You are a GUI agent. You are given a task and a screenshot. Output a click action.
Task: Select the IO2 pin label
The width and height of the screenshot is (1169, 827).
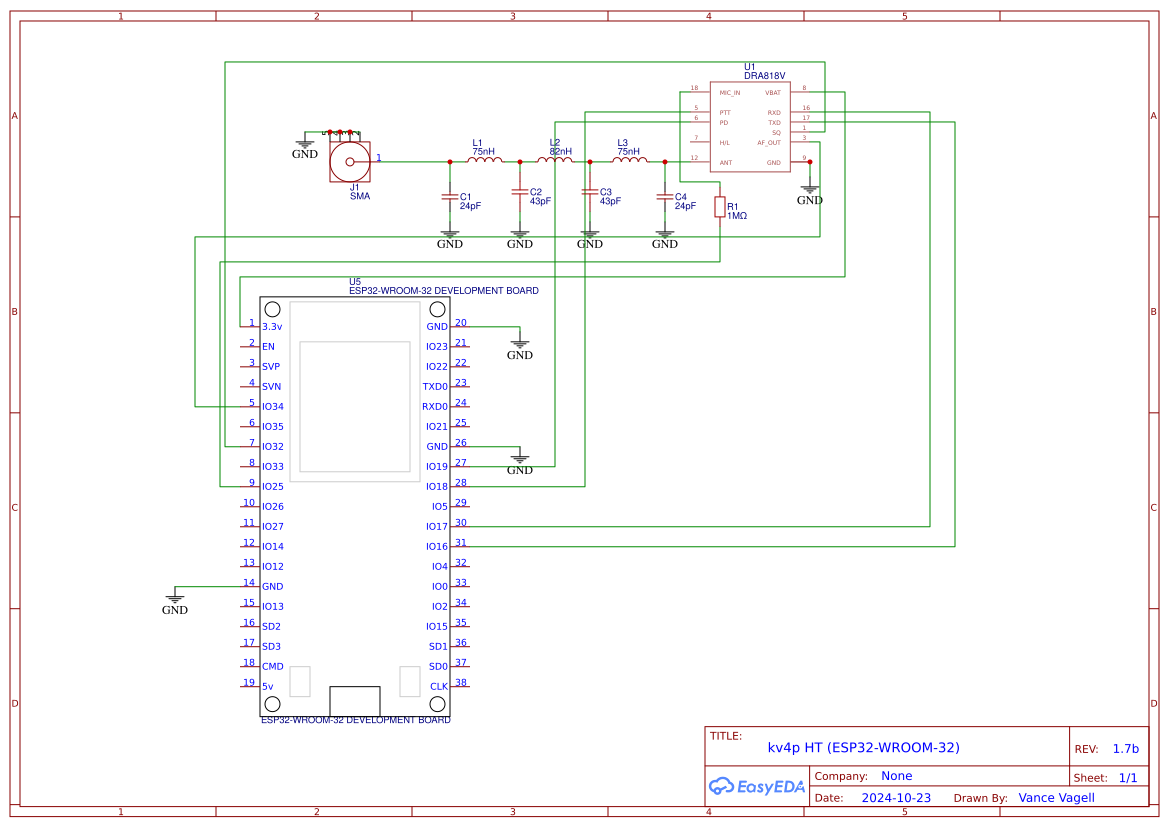pos(440,606)
